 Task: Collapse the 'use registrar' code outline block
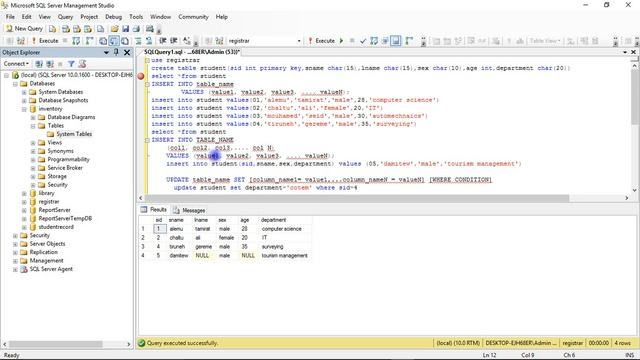147,60
